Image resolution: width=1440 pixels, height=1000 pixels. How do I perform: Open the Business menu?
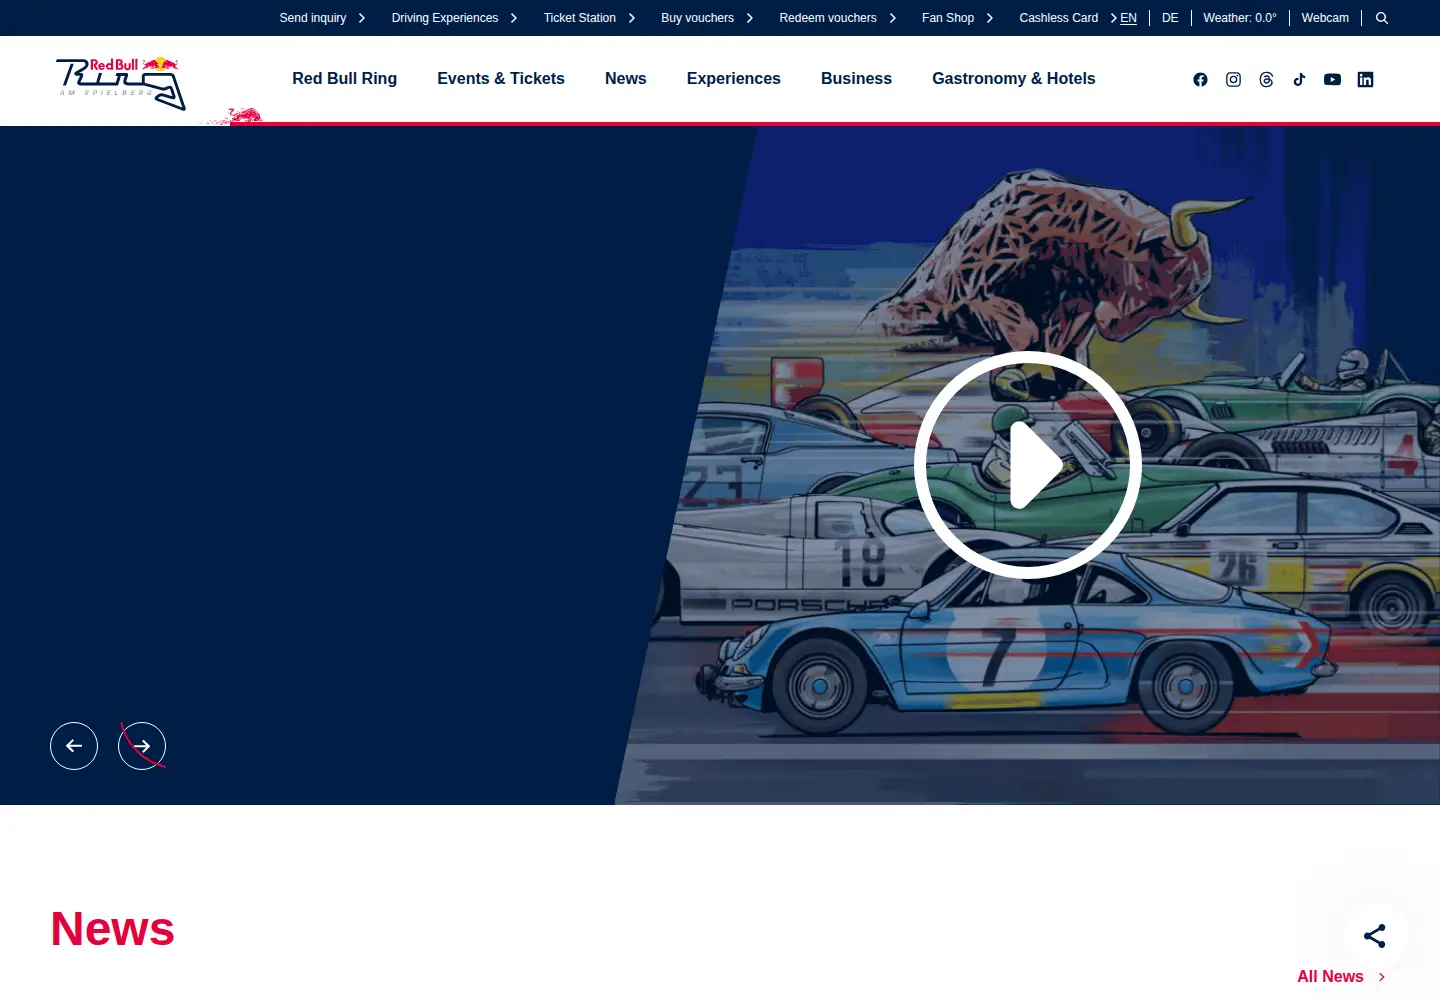point(856,79)
